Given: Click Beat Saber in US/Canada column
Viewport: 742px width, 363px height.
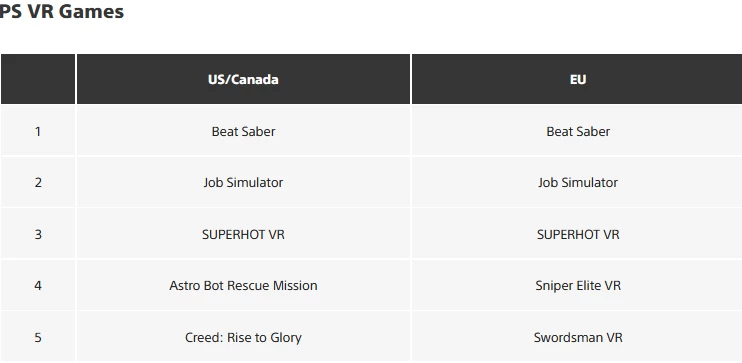Looking at the screenshot, I should (x=243, y=131).
